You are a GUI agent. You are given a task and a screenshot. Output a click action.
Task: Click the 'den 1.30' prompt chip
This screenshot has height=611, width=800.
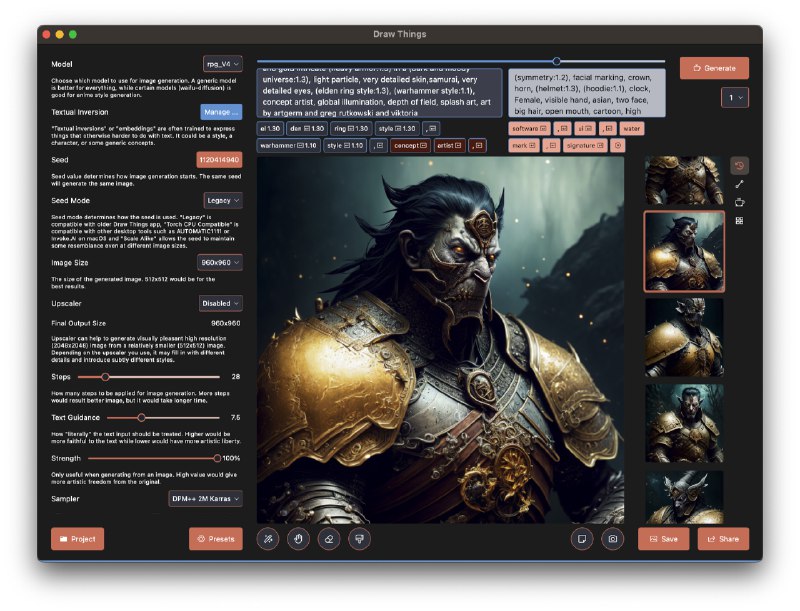coord(307,129)
